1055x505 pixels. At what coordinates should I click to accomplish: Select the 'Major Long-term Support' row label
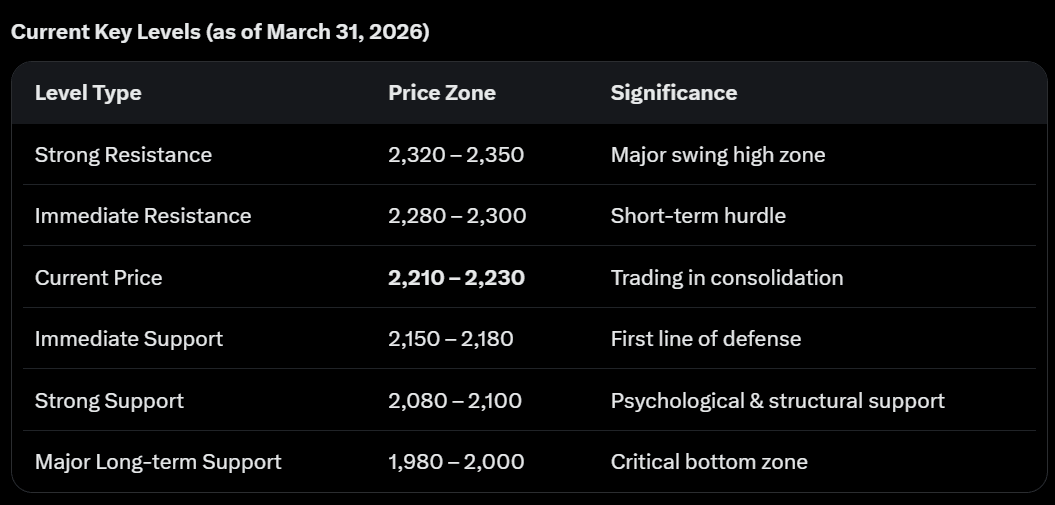(x=158, y=462)
